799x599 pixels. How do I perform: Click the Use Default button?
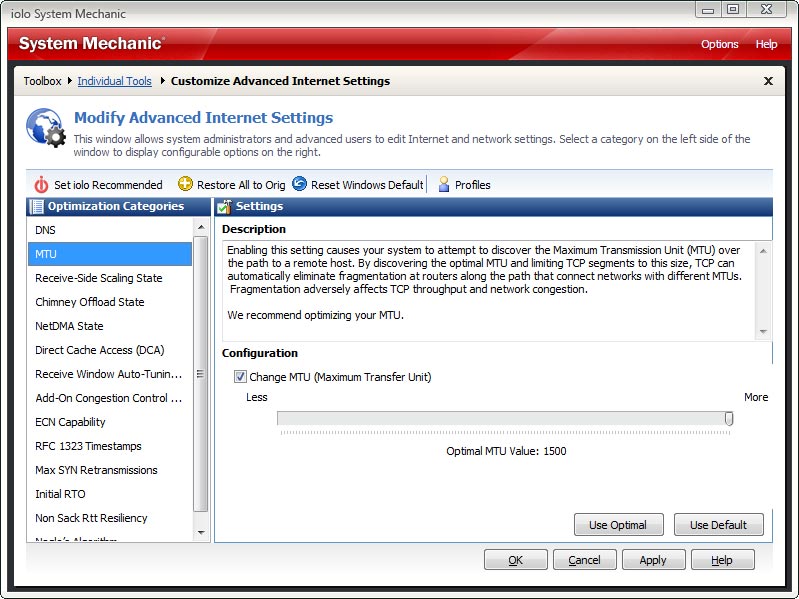click(718, 525)
